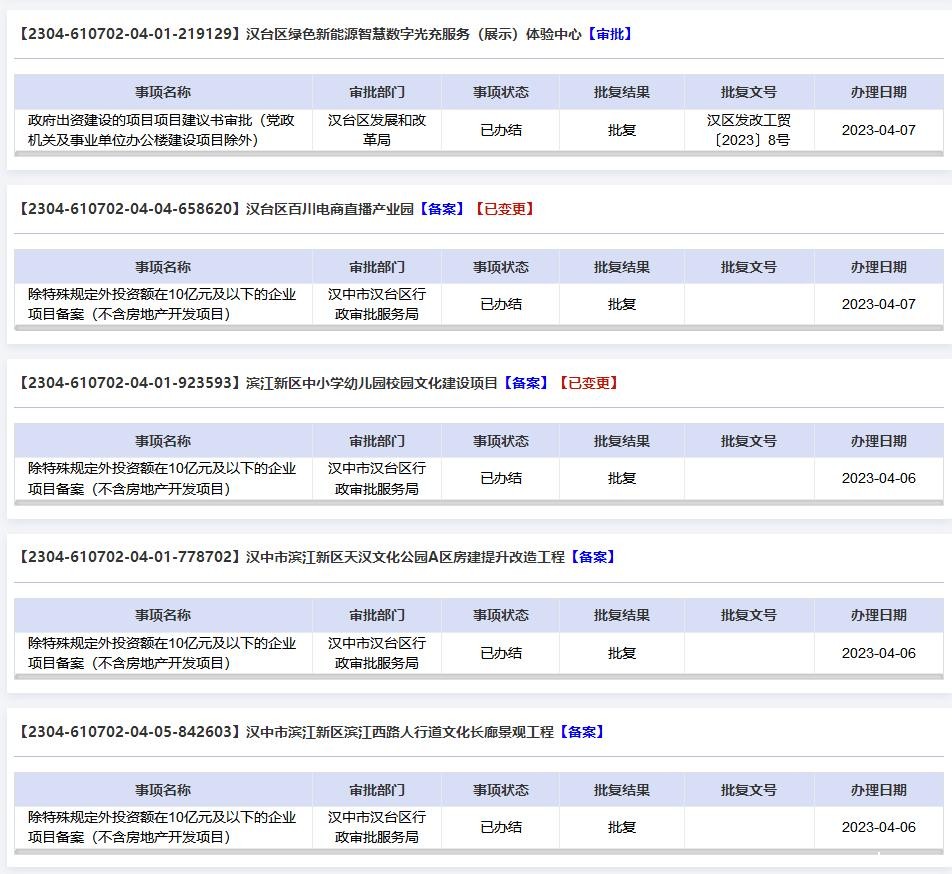The width and height of the screenshot is (952, 874).
Task: Click 批复 result in 校园文化建设项目 row
Action: tap(622, 478)
